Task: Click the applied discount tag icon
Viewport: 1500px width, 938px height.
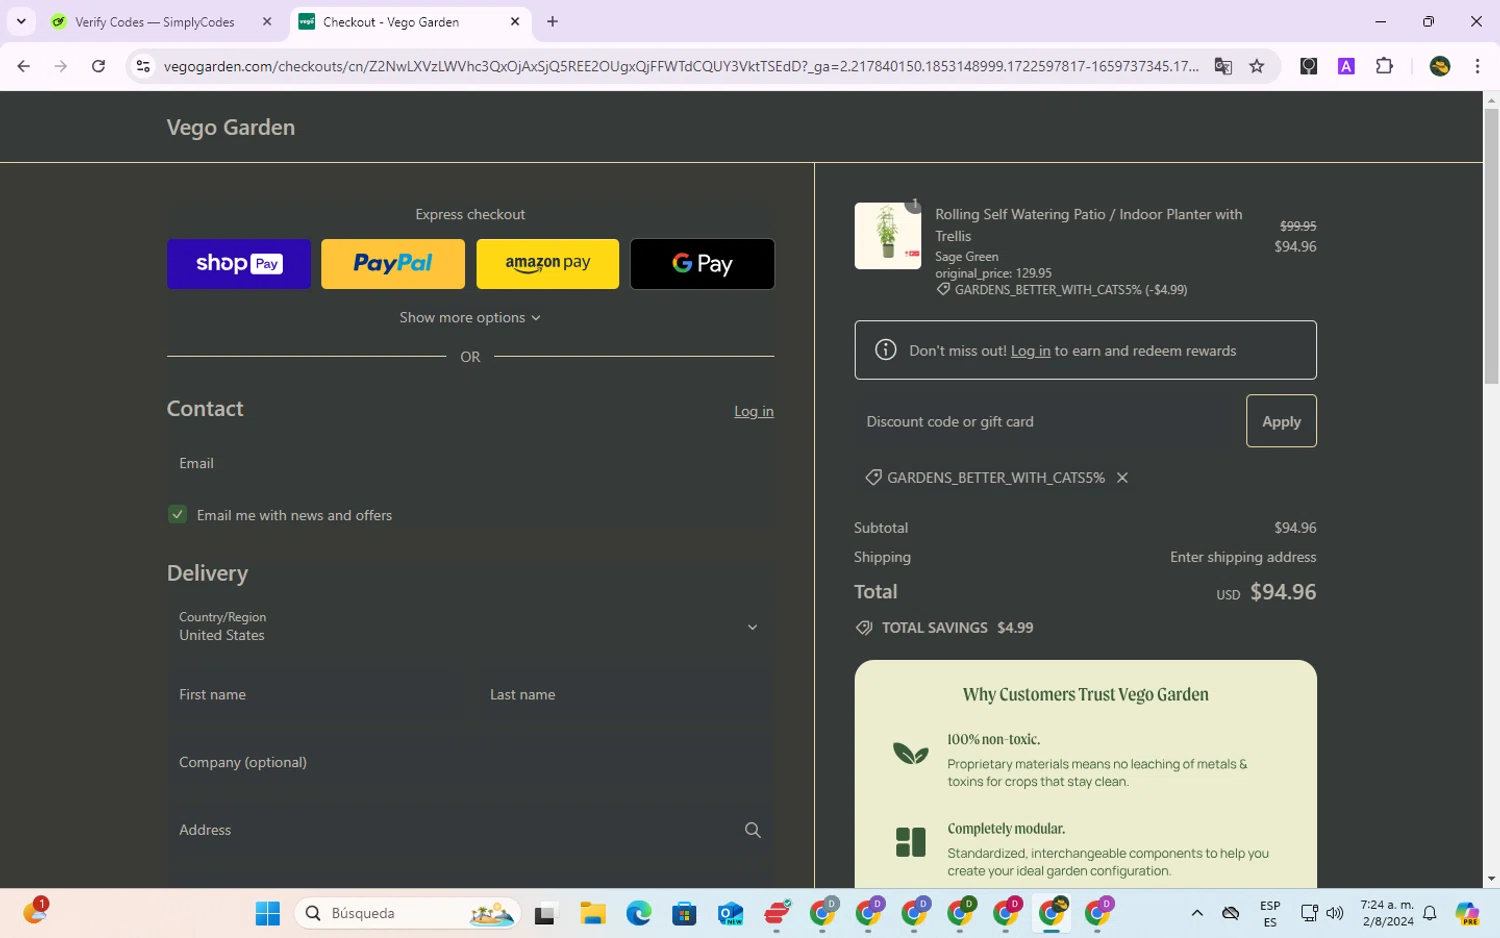Action: (873, 478)
